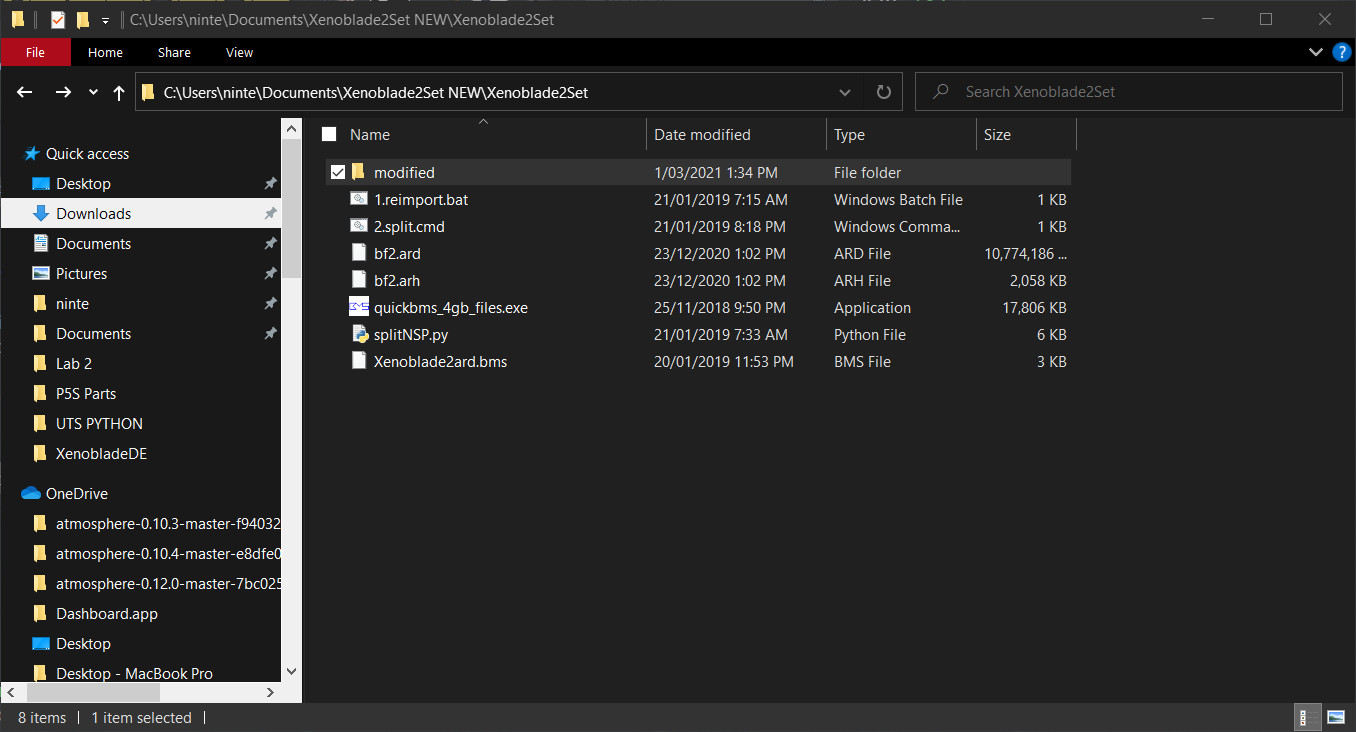The height and width of the screenshot is (732, 1356).
Task: Open the File menu
Action: point(36,52)
